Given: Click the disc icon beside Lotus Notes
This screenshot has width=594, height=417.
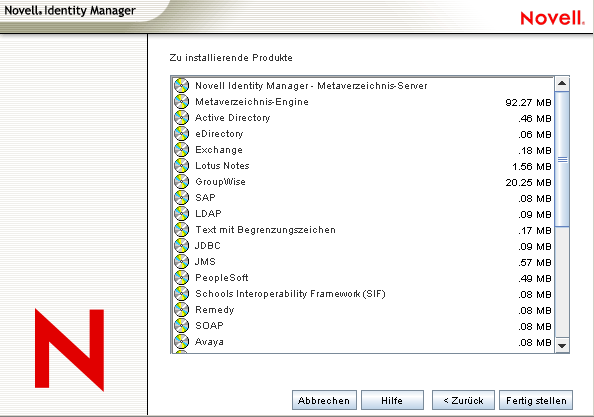Looking at the screenshot, I should tap(181, 166).
